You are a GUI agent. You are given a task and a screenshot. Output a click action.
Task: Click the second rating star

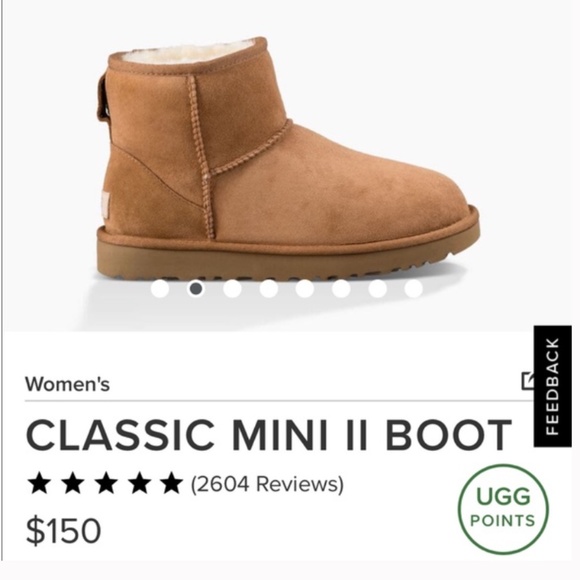click(x=72, y=483)
